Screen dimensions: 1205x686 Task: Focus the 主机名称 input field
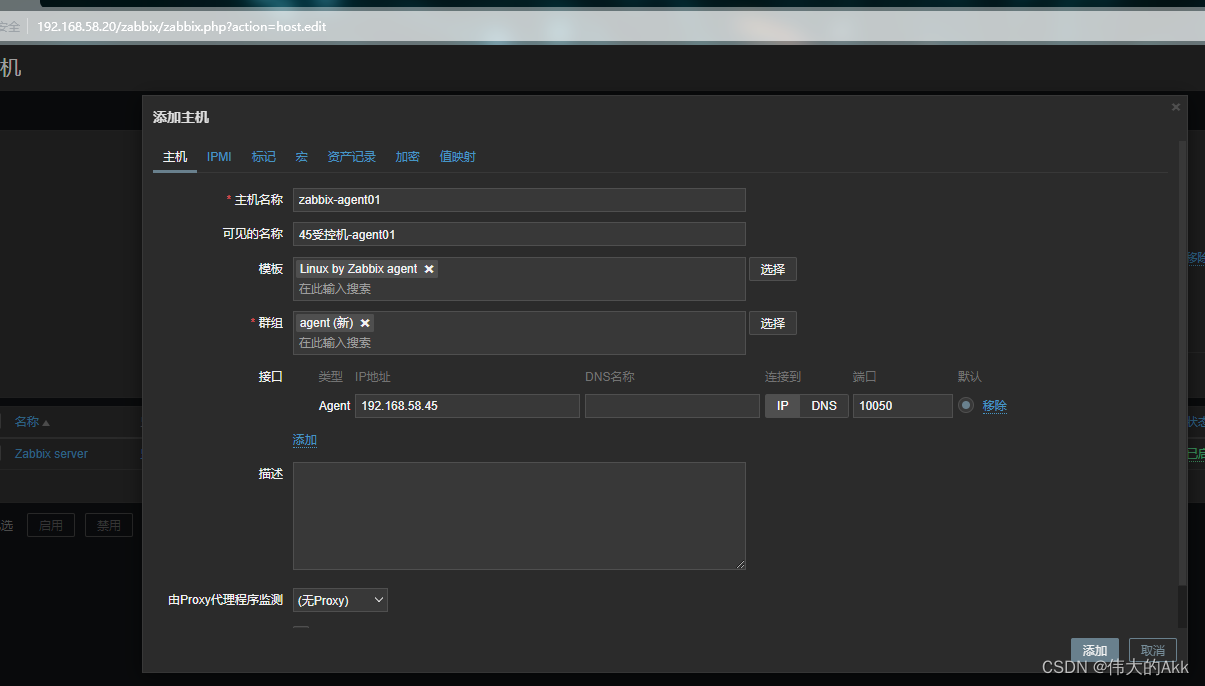(519, 200)
